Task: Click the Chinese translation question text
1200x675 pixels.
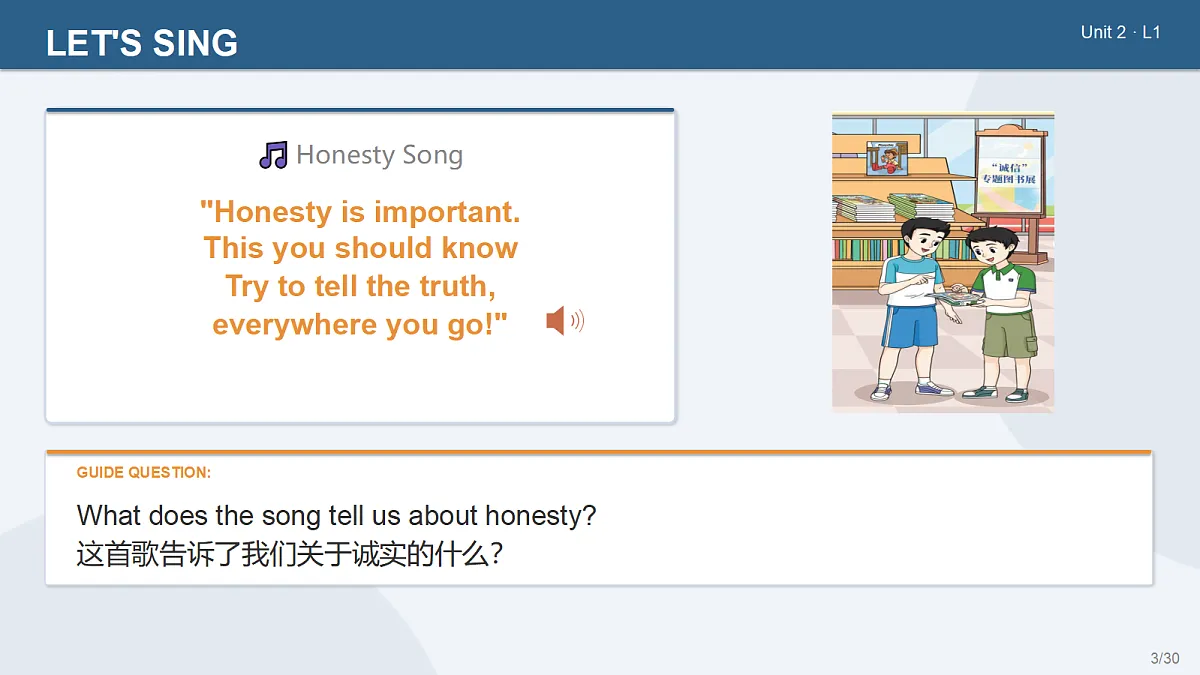Action: click(289, 554)
